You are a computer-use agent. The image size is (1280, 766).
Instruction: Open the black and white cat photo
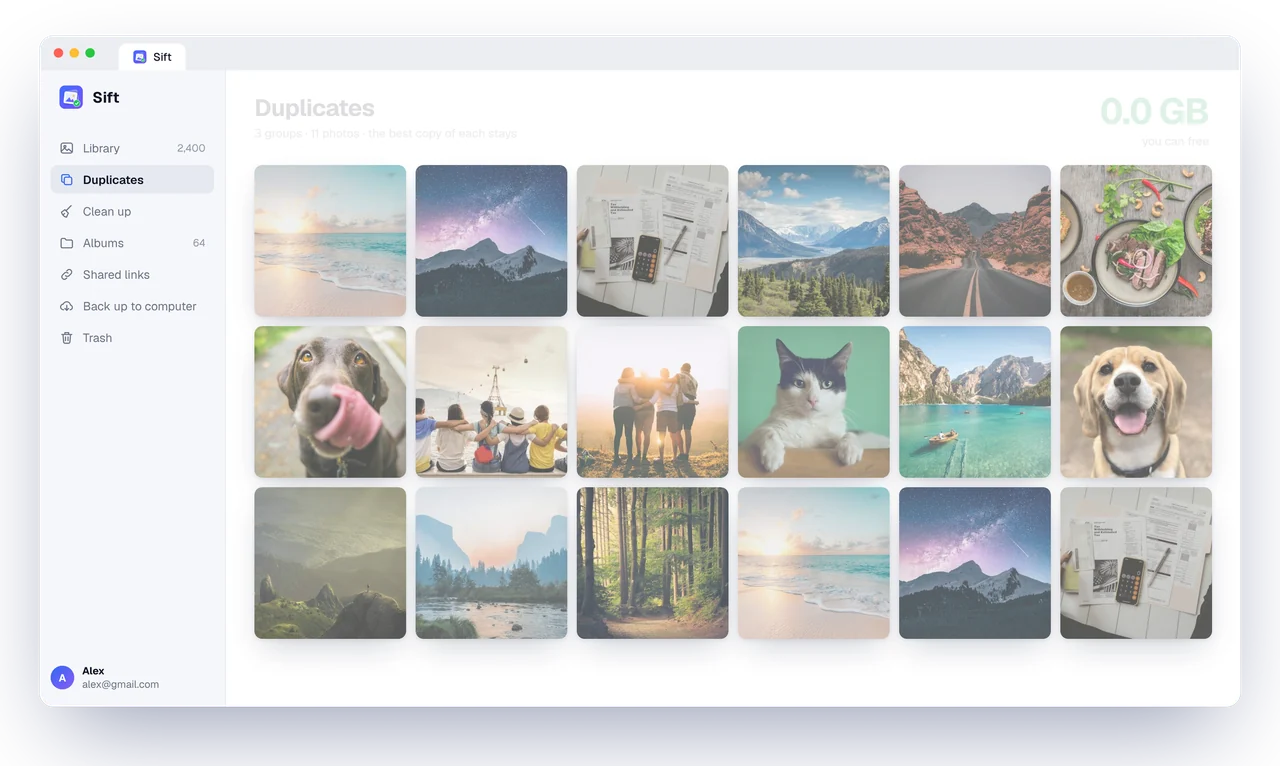[814, 402]
